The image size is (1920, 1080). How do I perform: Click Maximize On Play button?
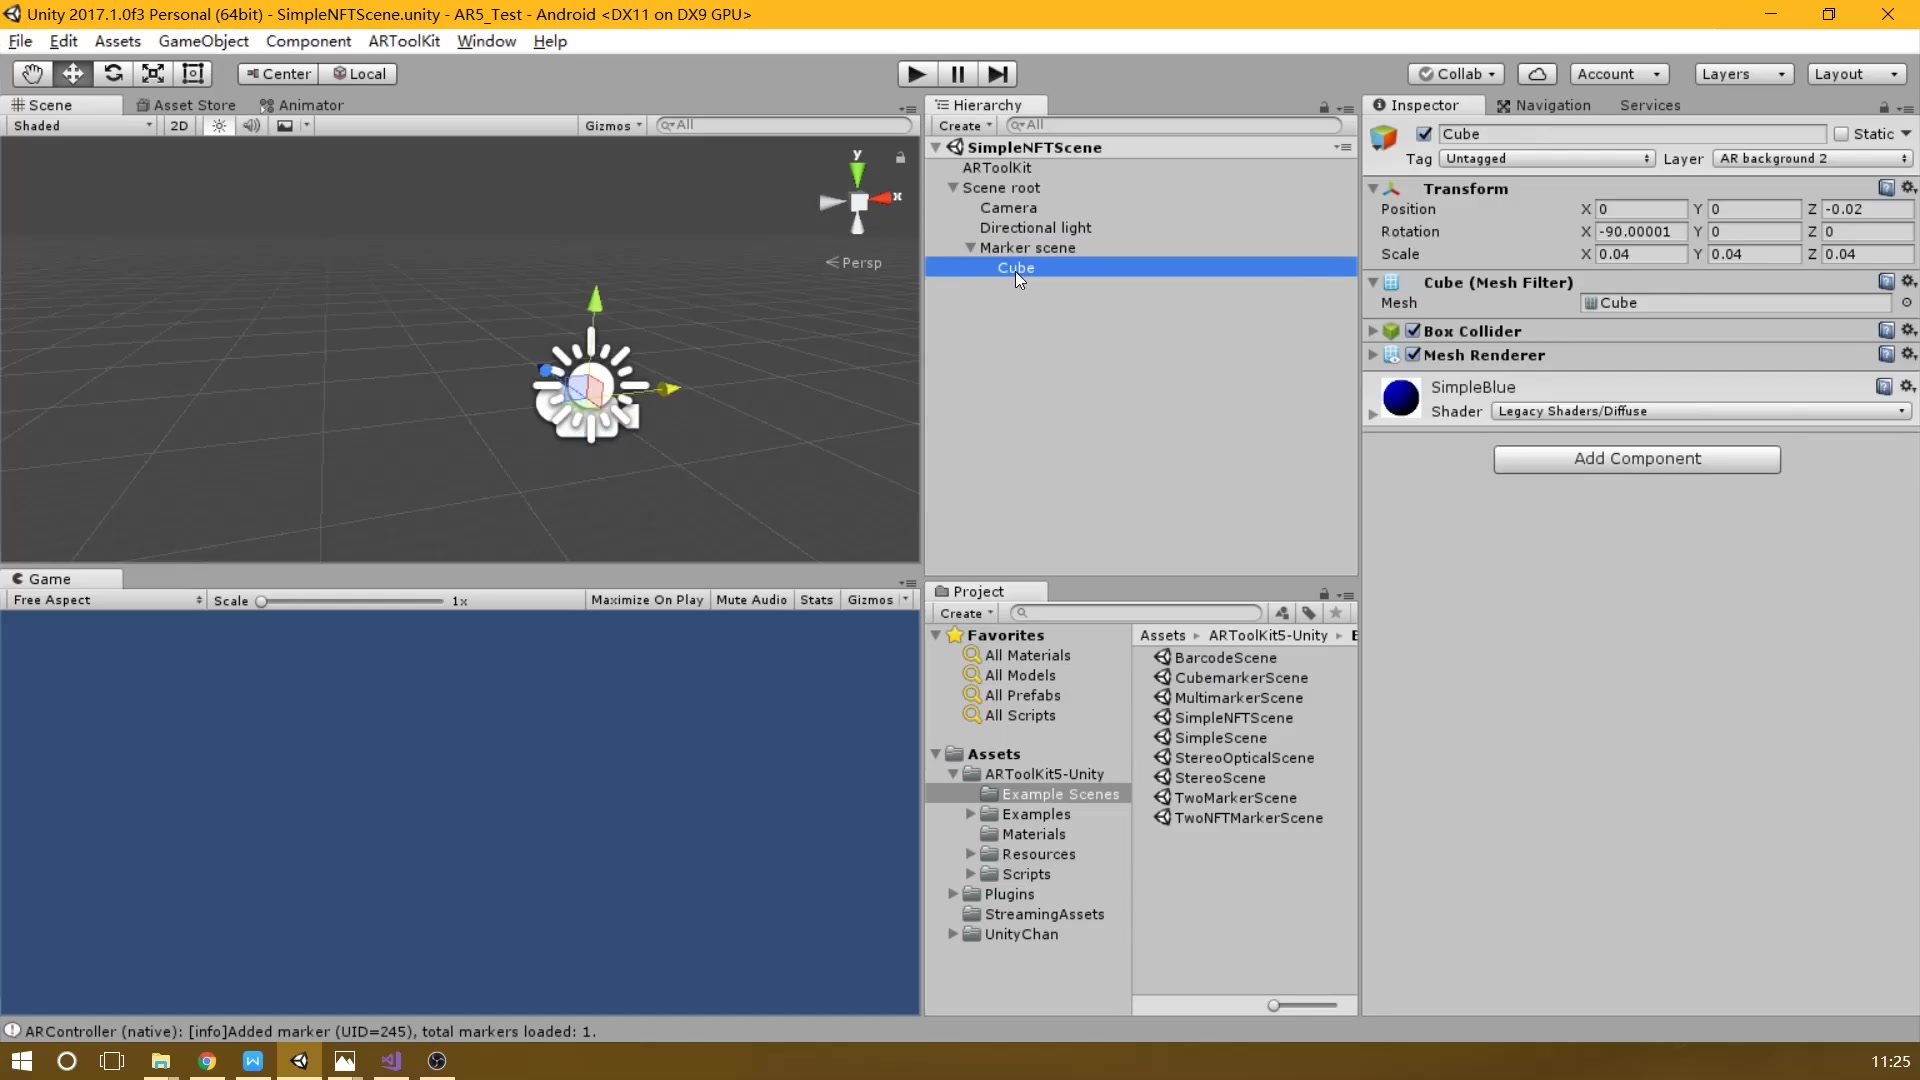(646, 600)
